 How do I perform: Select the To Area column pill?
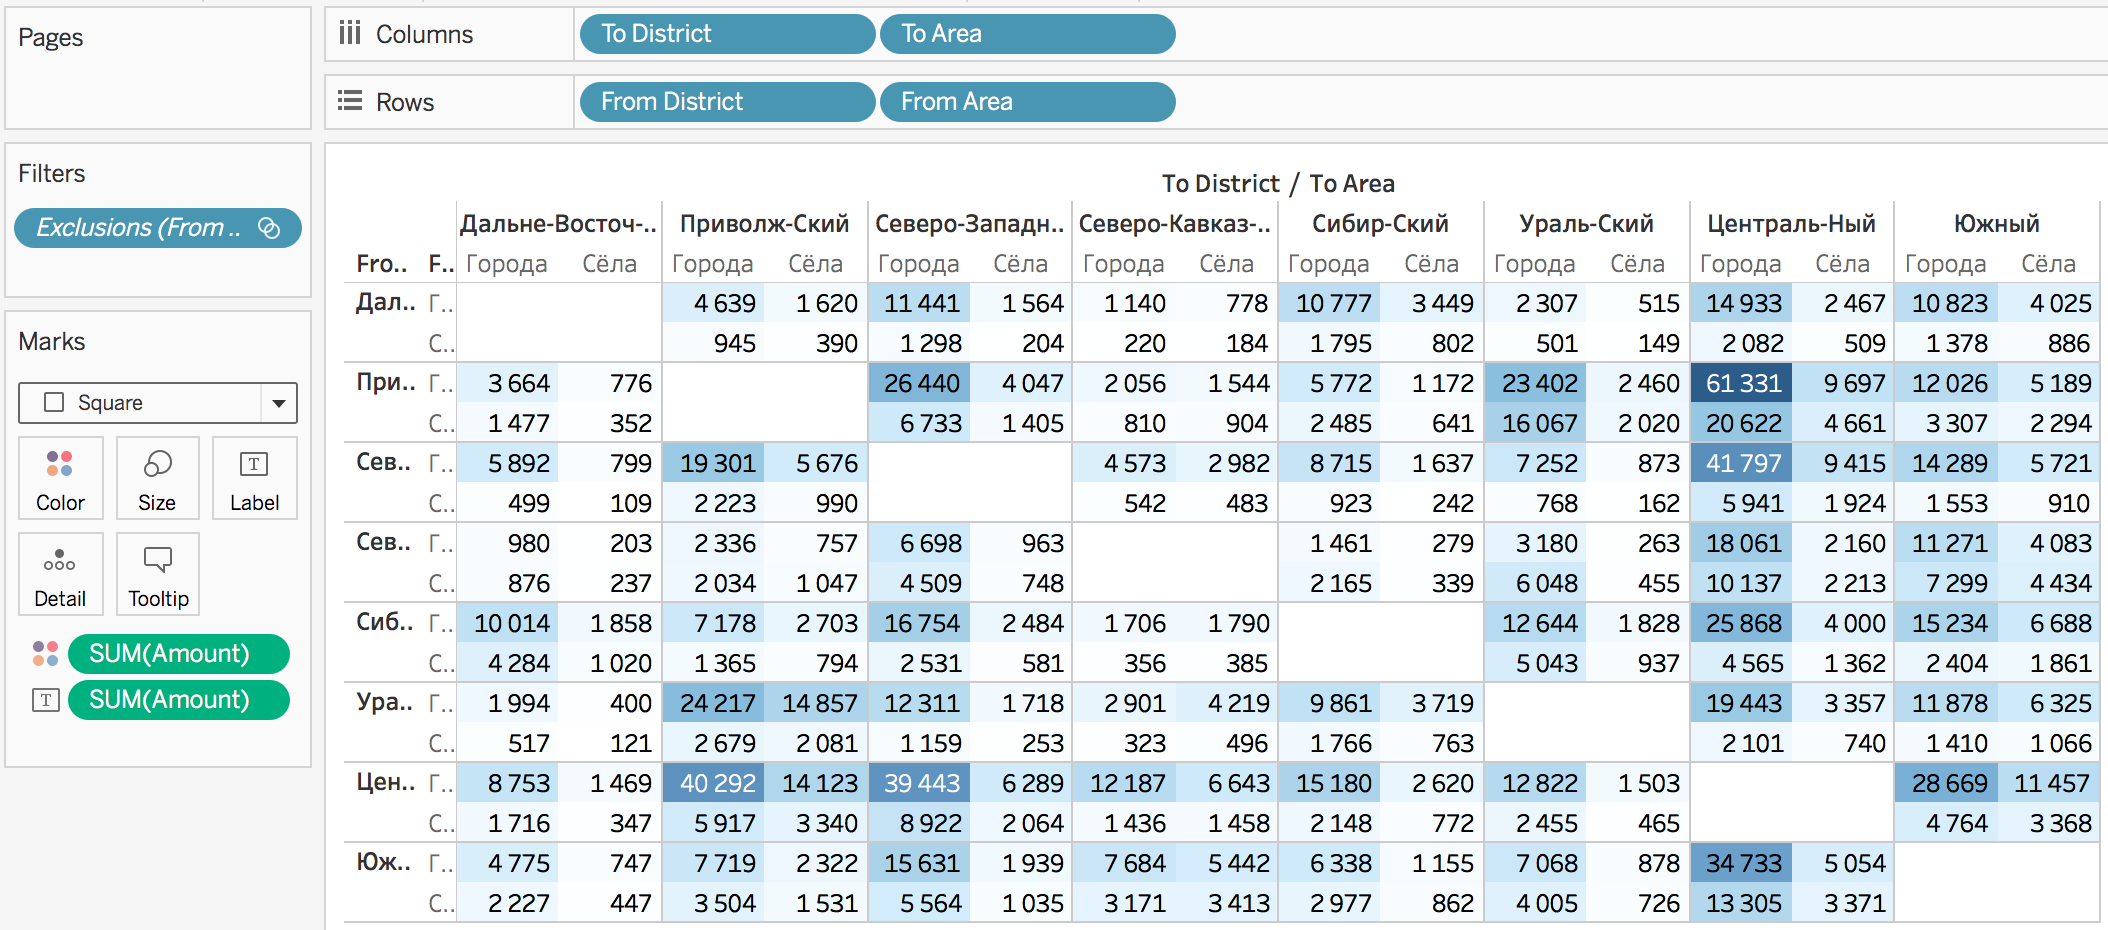coord(1026,34)
